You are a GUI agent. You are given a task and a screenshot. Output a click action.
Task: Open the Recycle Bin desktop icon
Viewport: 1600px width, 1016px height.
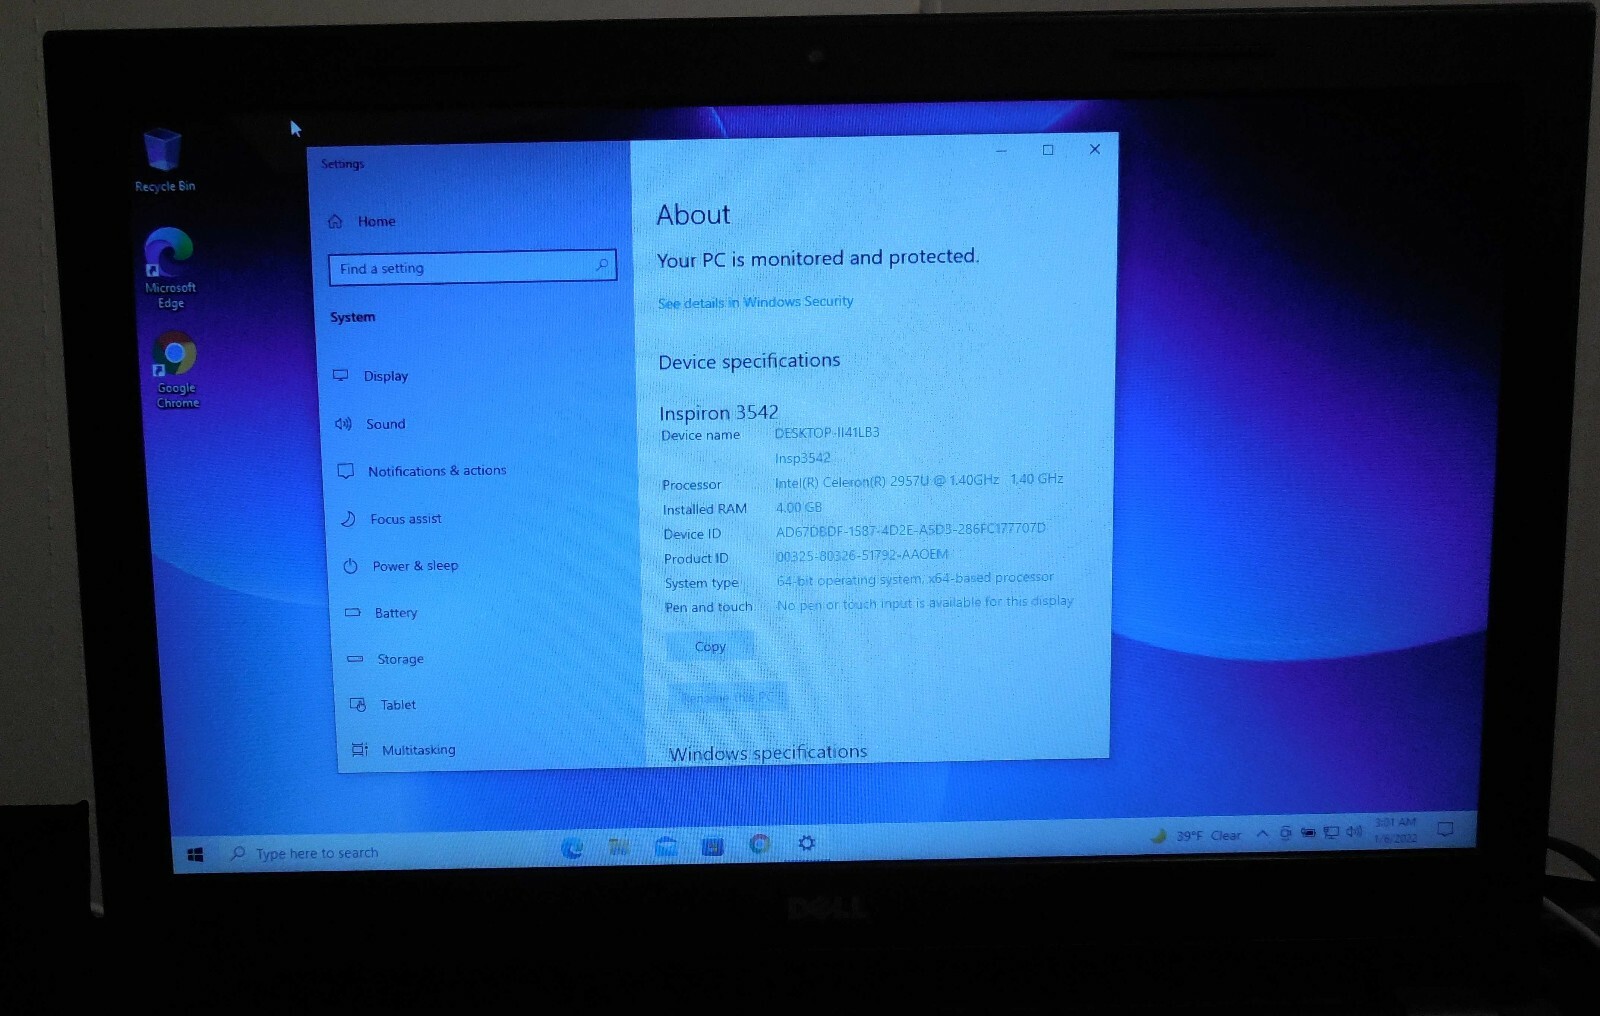(163, 160)
